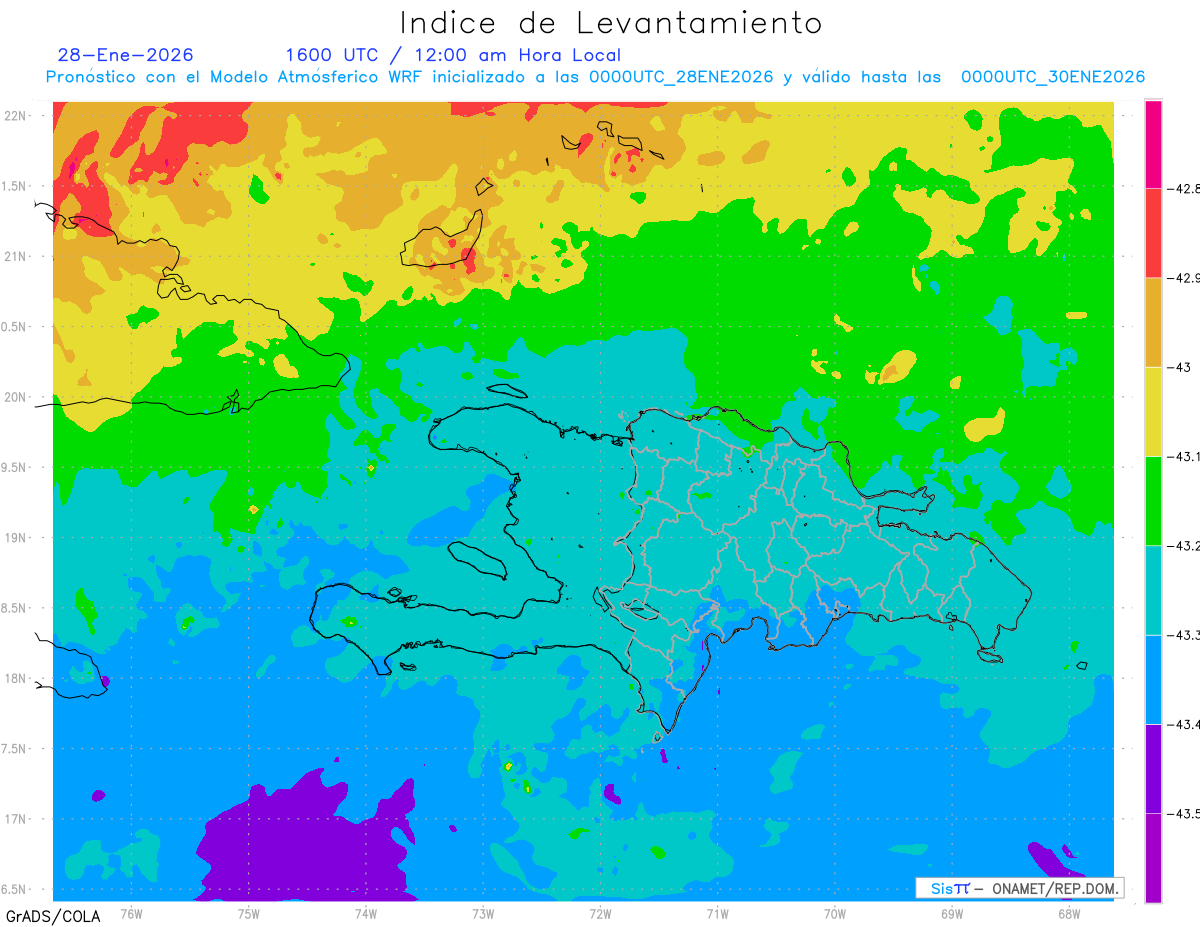The image size is (1200, 927).
Task: Click the '-43.1' legend value
Action: [1183, 457]
